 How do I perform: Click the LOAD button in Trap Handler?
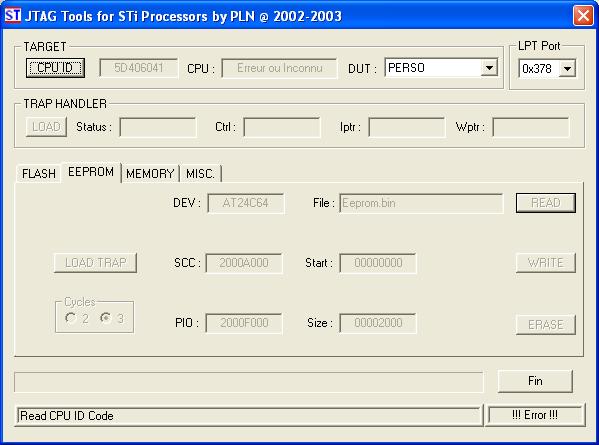pos(46,127)
